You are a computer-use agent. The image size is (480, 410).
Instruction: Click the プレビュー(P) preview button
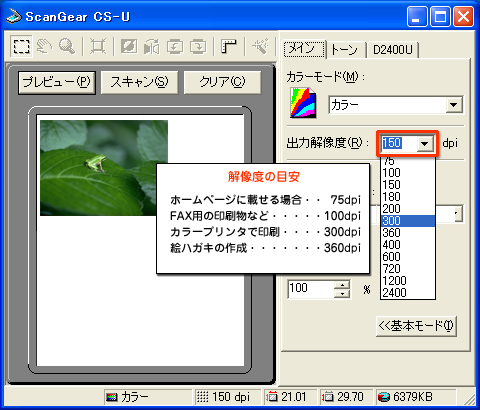pyautogui.click(x=57, y=82)
